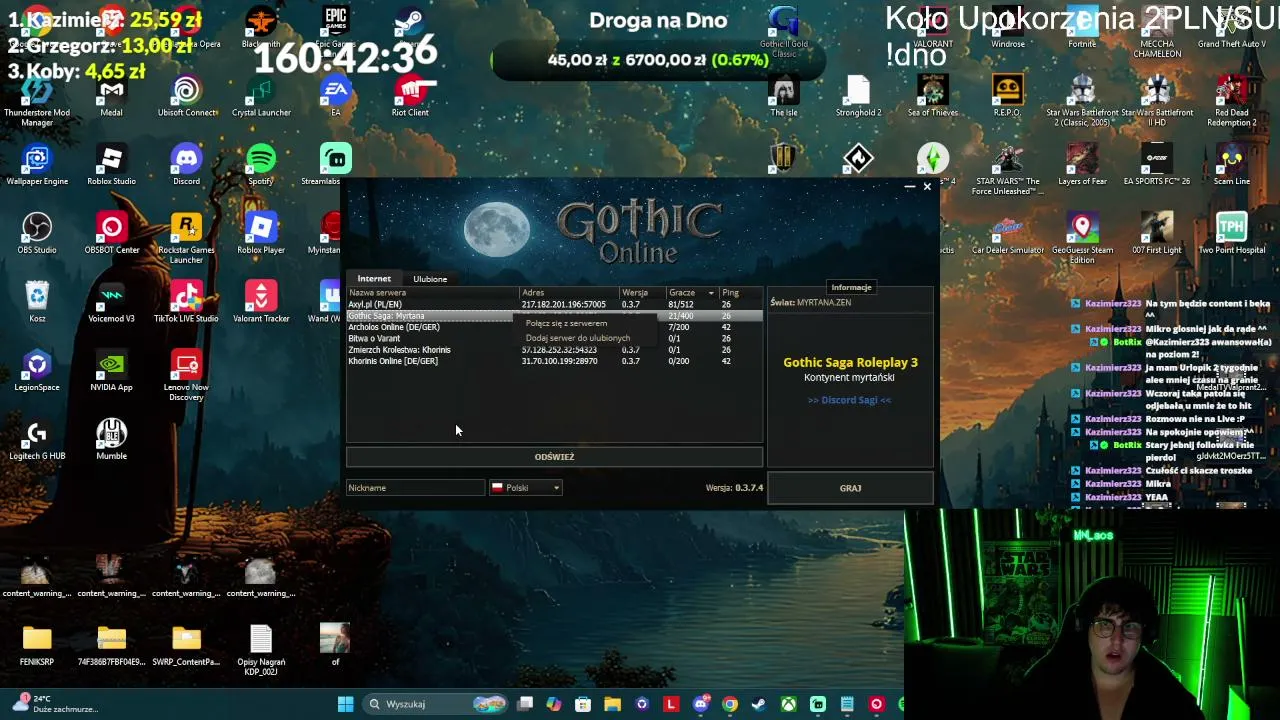Sort servers by the Wersja column header
The height and width of the screenshot is (720, 1280).
(643, 293)
